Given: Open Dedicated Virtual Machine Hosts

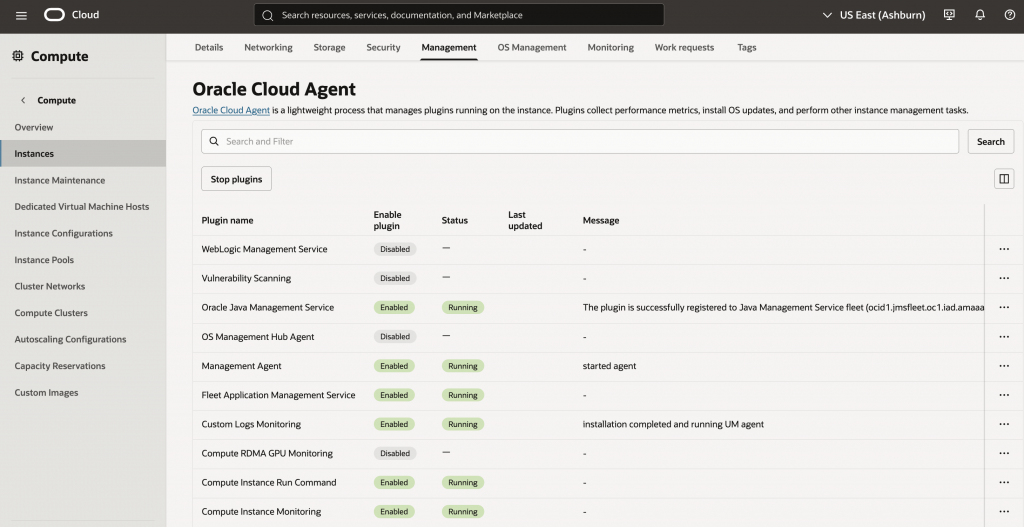Looking at the screenshot, I should (x=82, y=206).
